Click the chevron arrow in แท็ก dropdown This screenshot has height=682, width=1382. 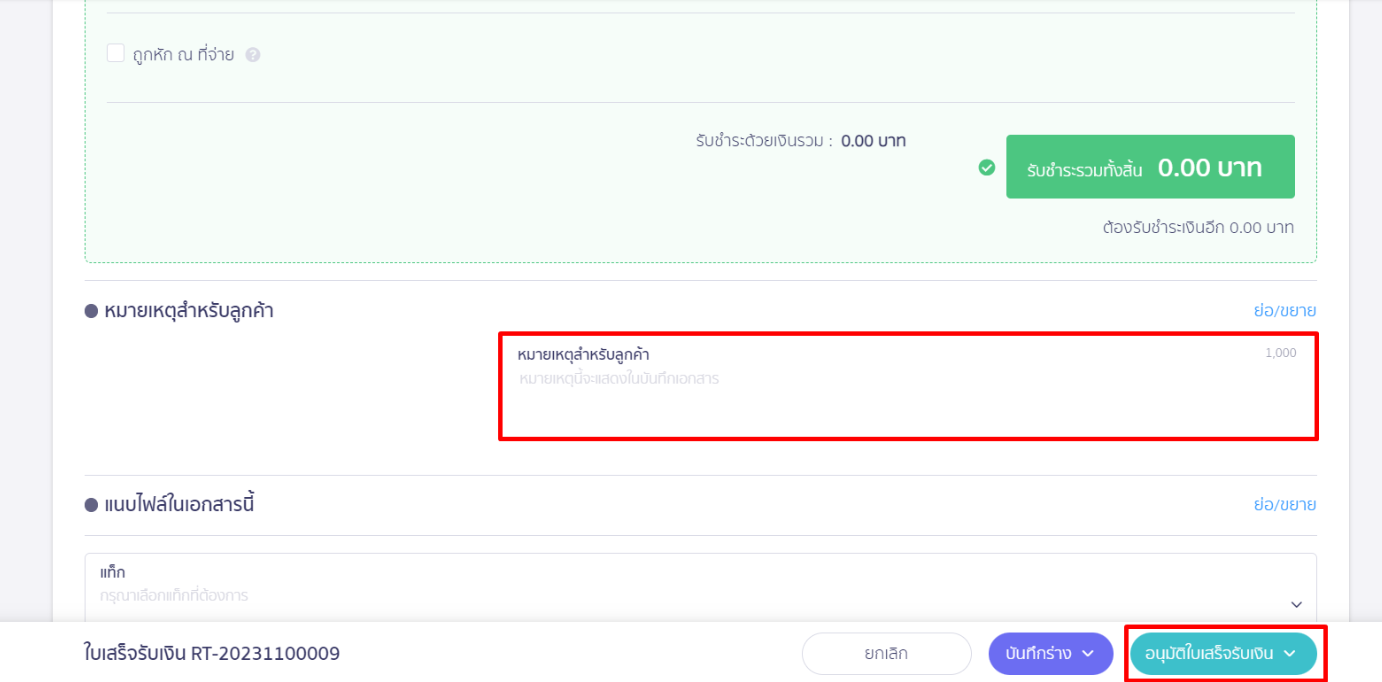[x=1296, y=604]
